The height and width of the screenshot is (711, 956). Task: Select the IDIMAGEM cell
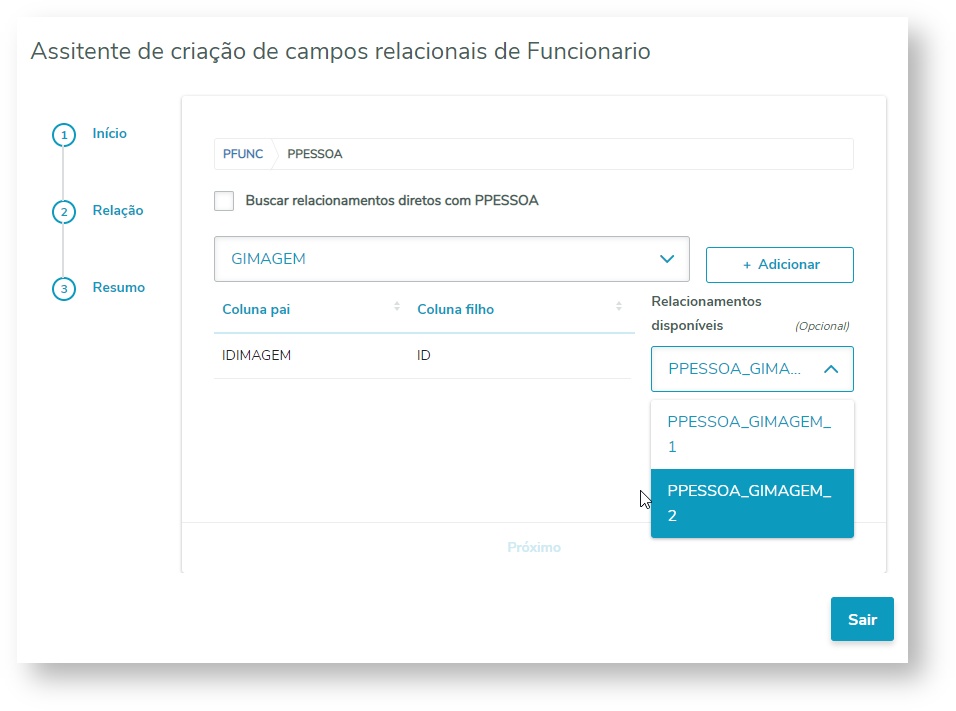[x=256, y=355]
